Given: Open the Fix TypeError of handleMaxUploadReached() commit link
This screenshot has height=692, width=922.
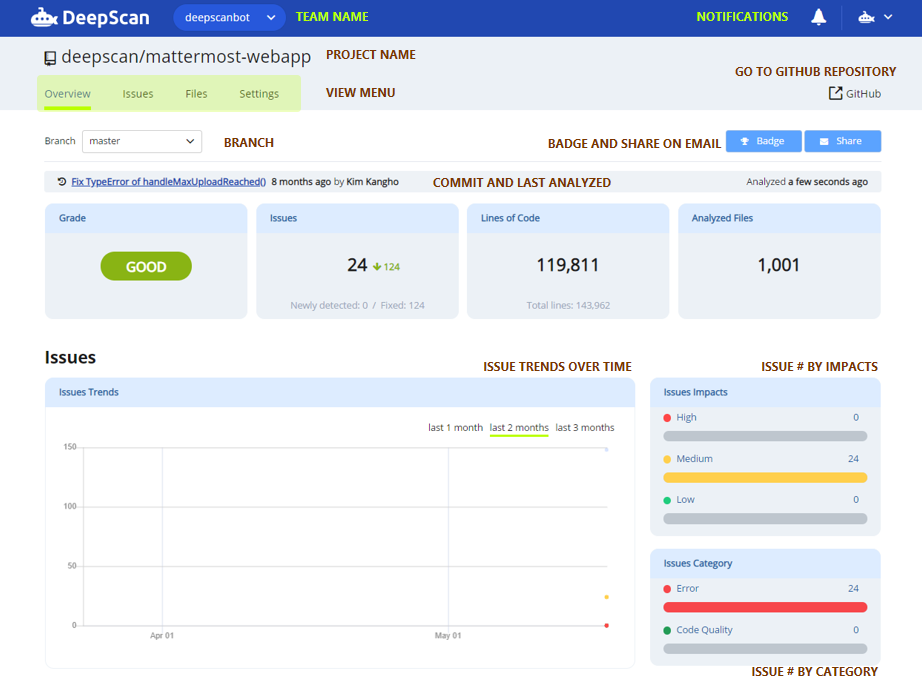Looking at the screenshot, I should coord(169,182).
